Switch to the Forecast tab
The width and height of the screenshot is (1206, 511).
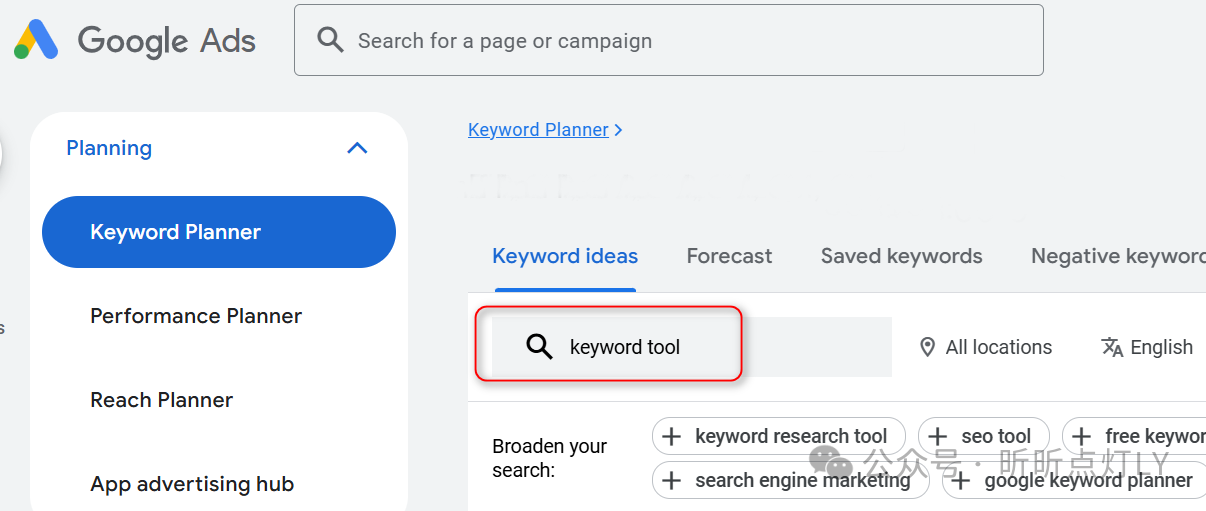(729, 256)
